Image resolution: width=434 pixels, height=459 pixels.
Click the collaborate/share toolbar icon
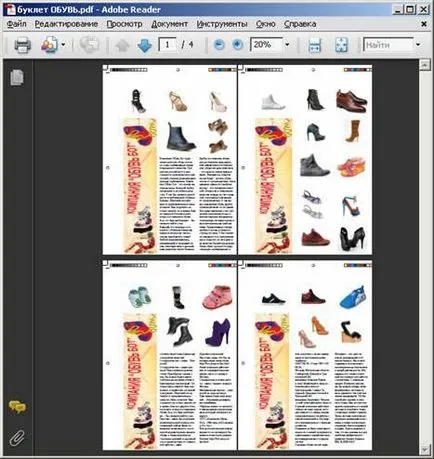click(49, 44)
